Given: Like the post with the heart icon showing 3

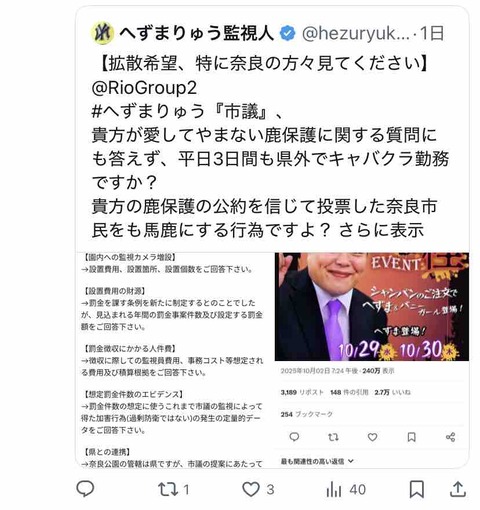Looking at the screenshot, I should coord(258,489).
